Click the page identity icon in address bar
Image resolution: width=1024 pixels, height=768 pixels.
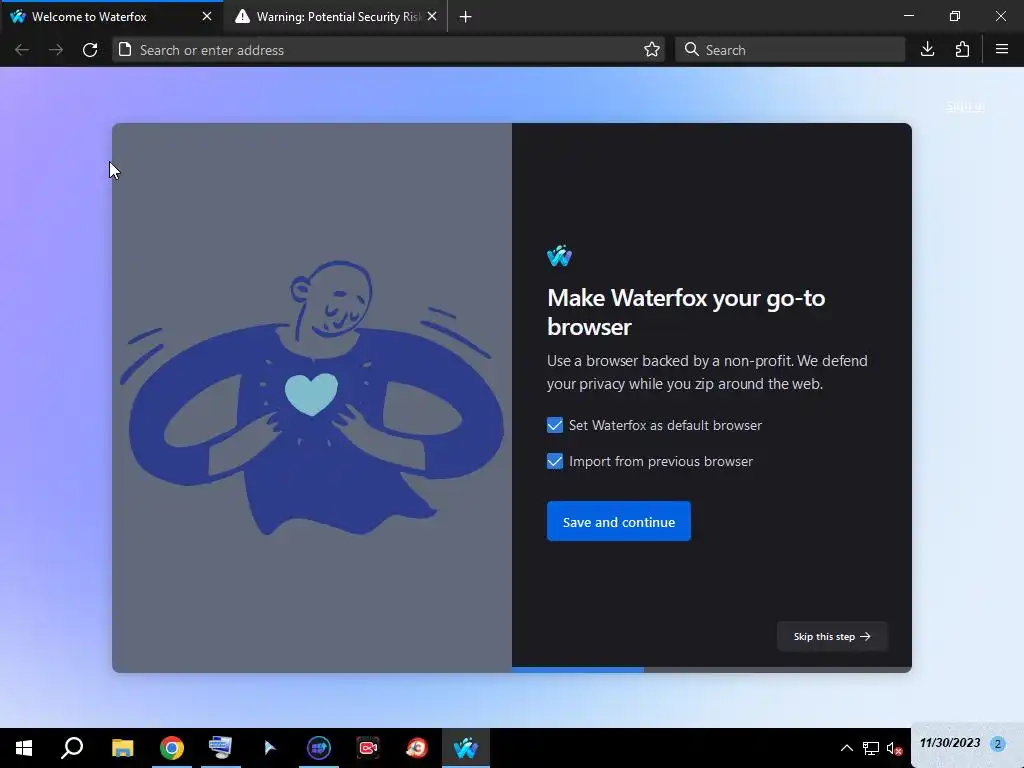tap(125, 50)
